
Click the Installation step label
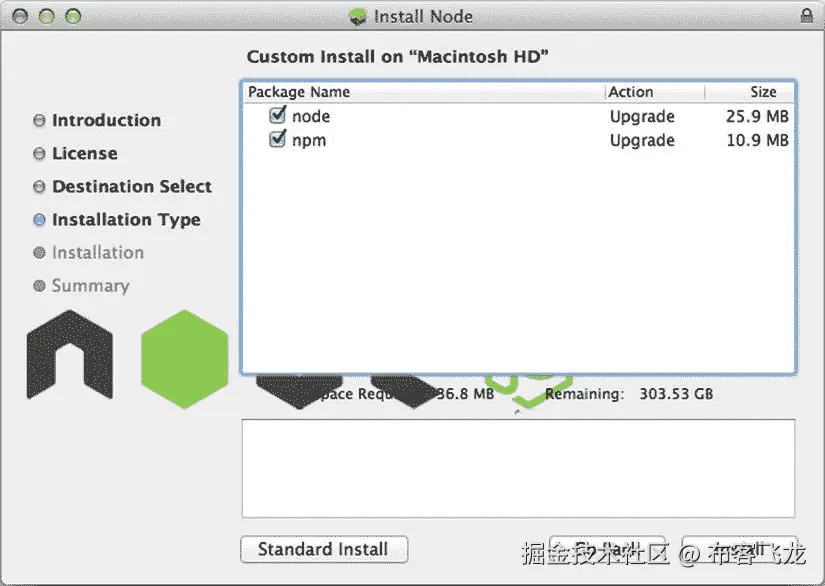click(x=98, y=253)
